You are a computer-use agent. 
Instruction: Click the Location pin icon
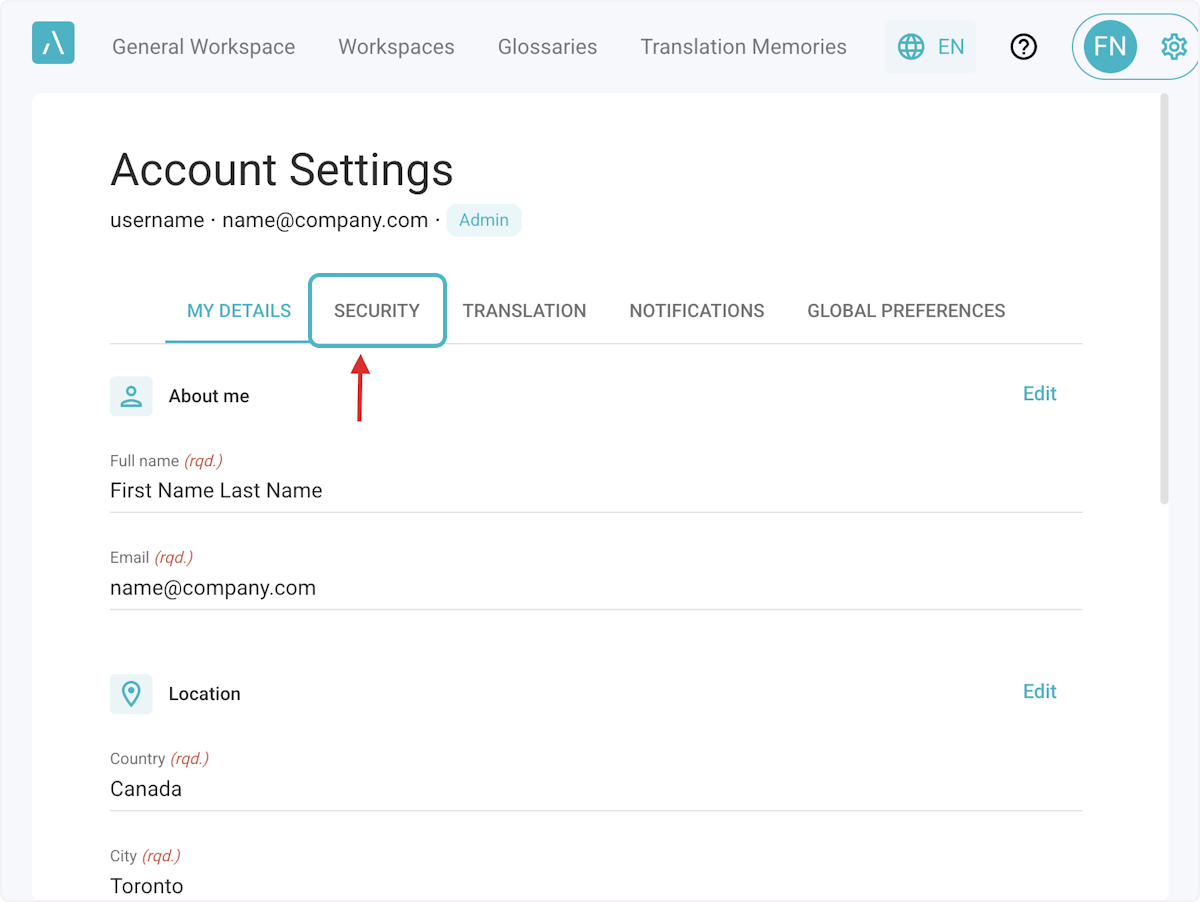(x=131, y=694)
